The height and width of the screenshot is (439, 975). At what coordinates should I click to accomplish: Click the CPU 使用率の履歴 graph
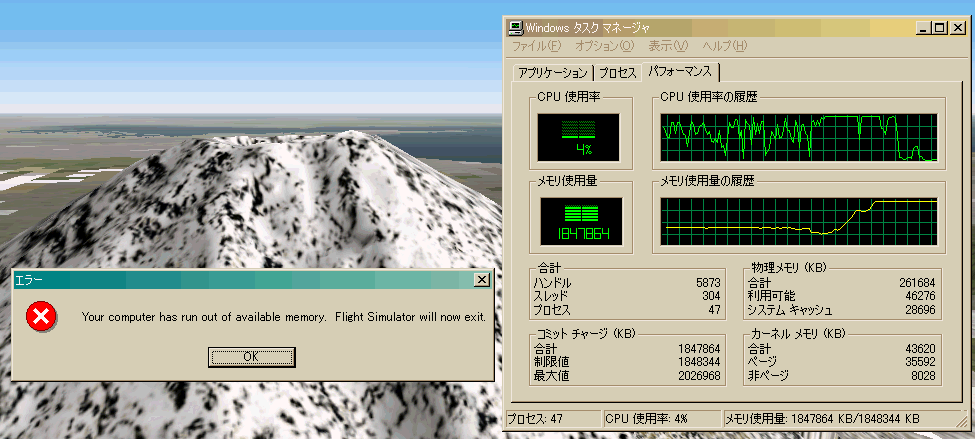coord(798,138)
